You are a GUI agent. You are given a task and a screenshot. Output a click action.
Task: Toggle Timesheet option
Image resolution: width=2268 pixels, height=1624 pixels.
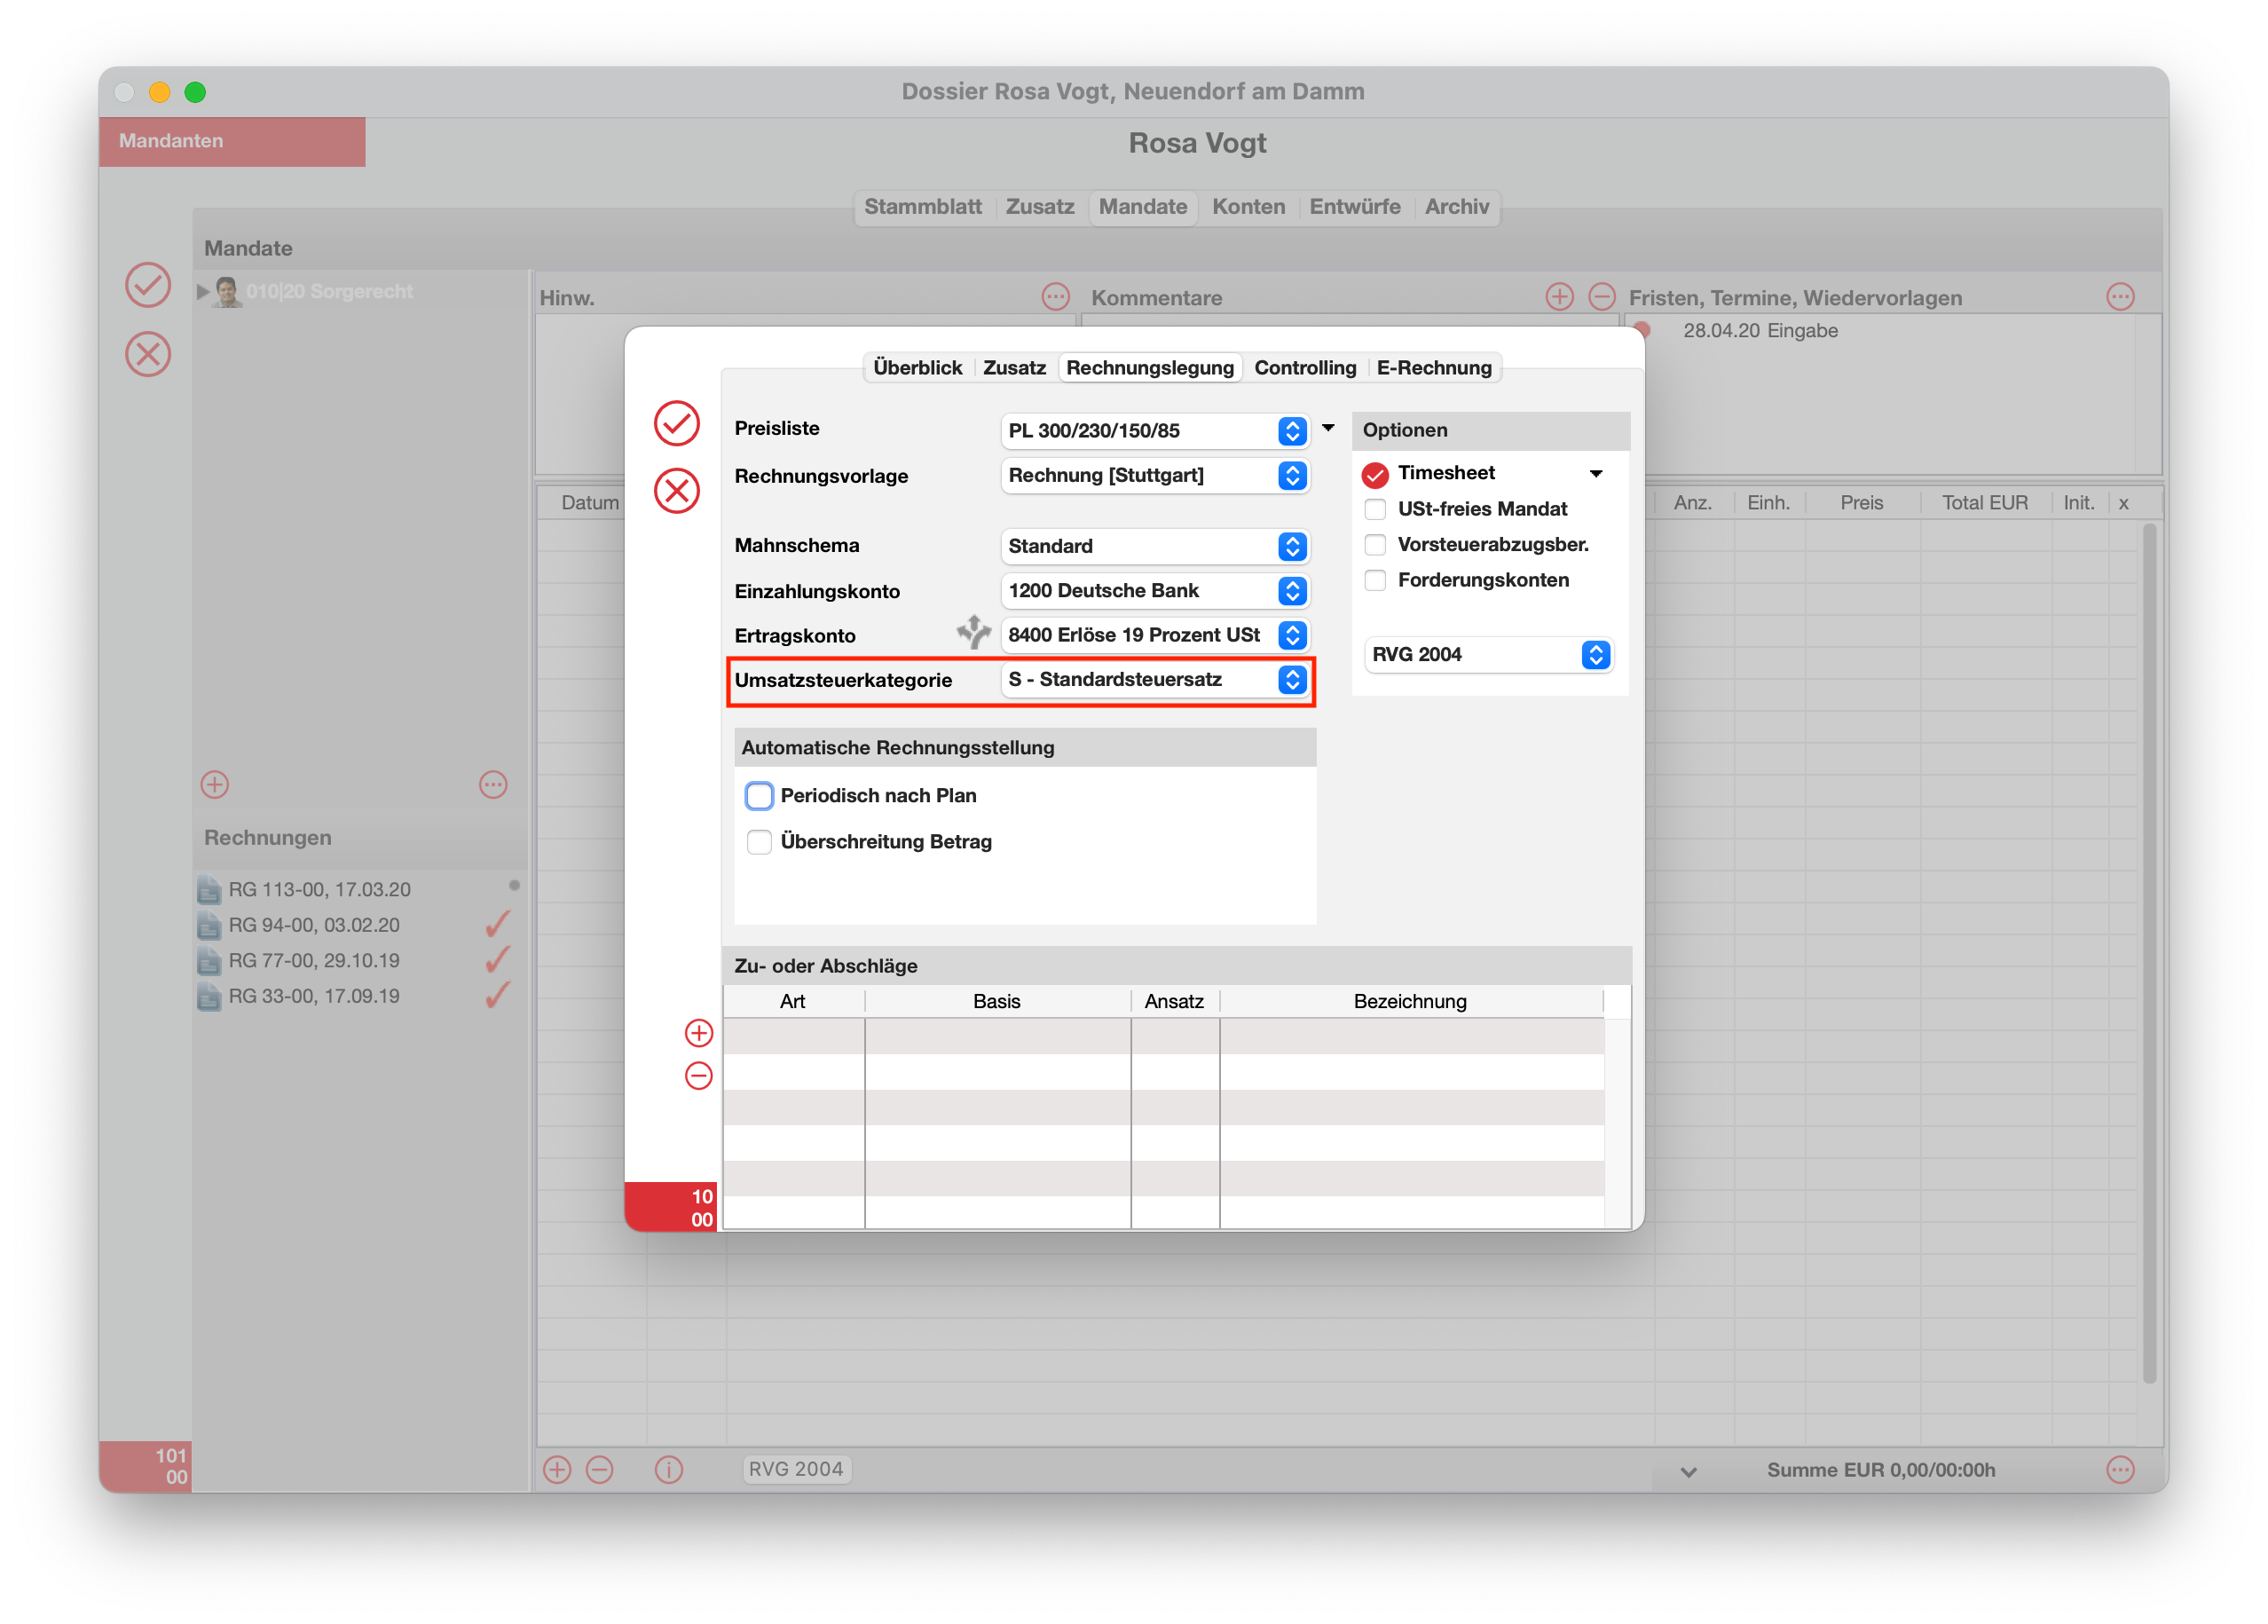[1375, 473]
